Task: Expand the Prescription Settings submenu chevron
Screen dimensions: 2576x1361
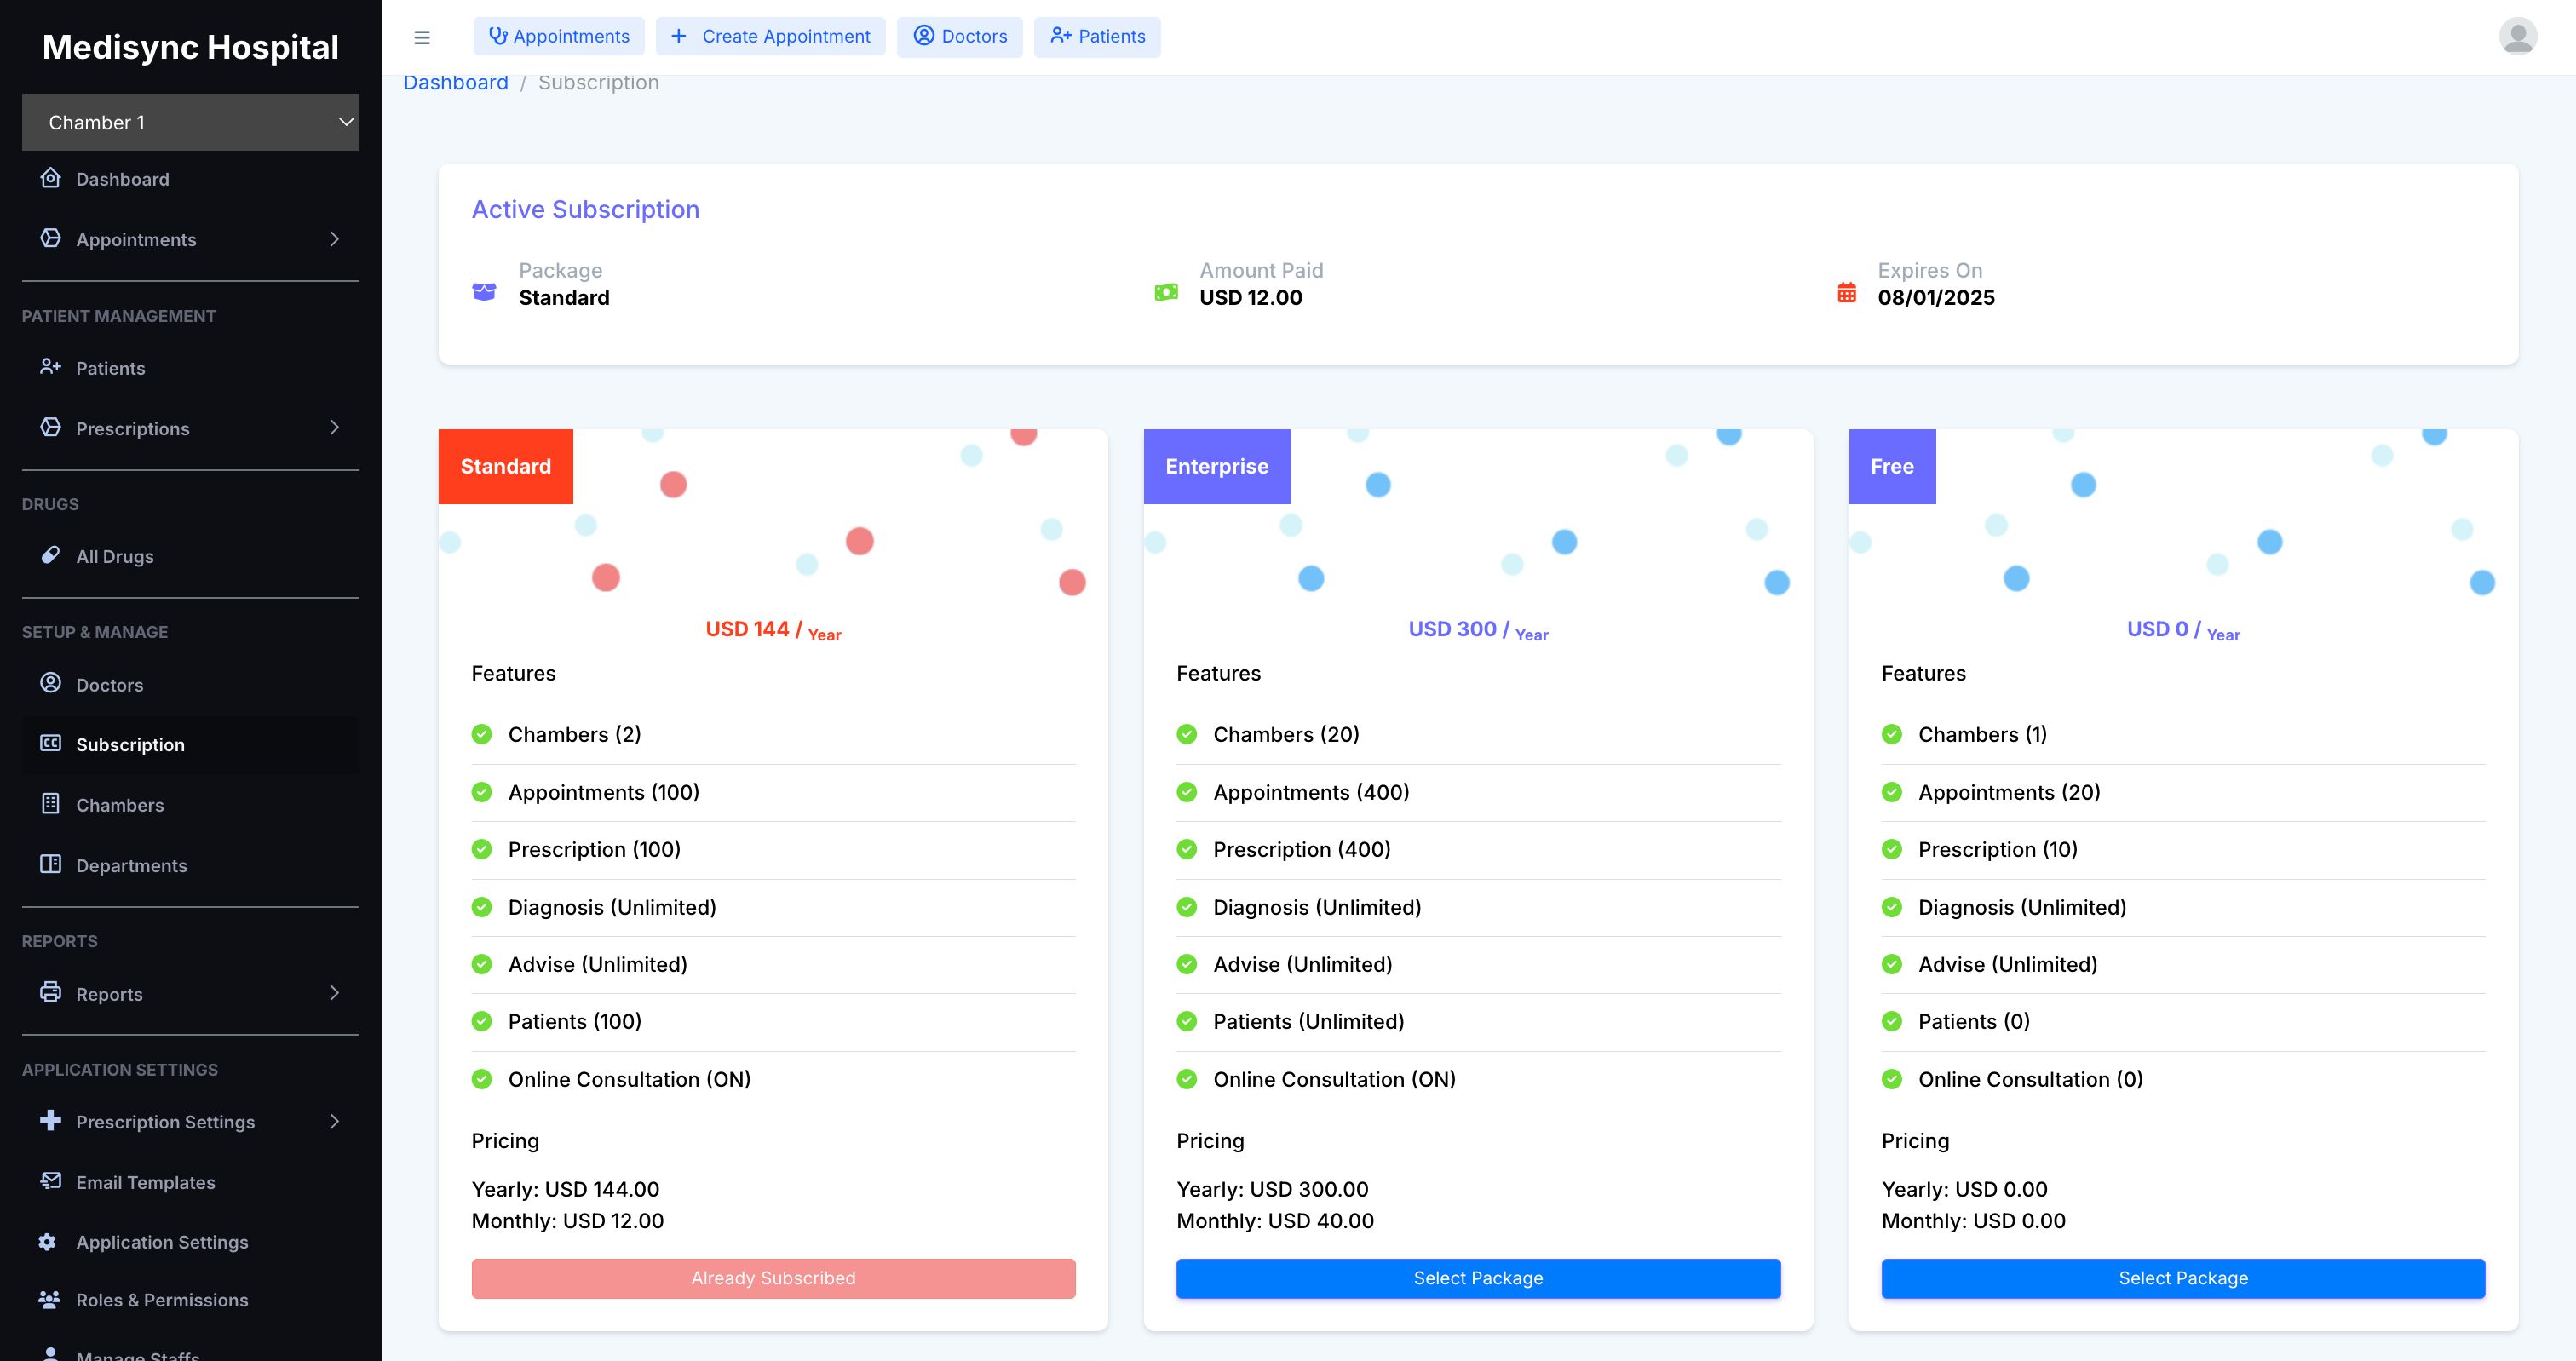Action: [x=334, y=1121]
